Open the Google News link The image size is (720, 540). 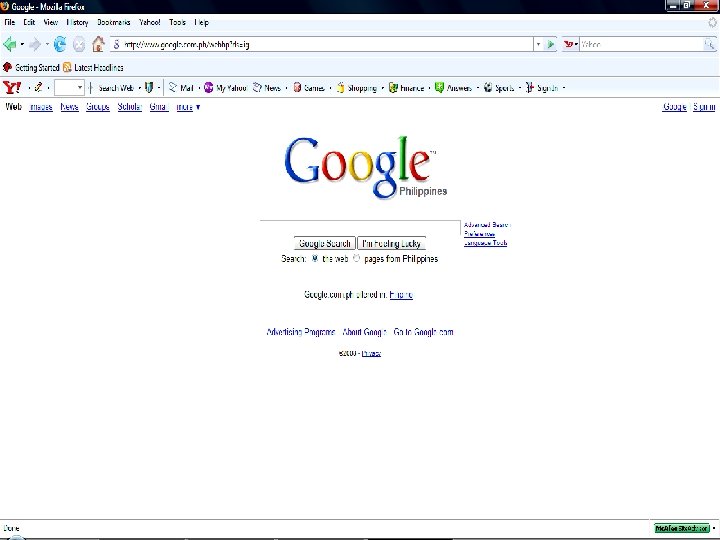[69, 107]
